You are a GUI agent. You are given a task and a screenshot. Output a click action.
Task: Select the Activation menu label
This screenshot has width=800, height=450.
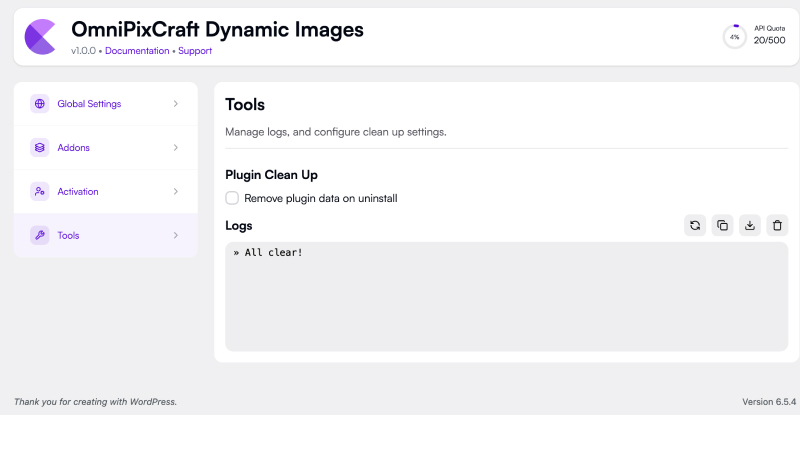click(x=78, y=191)
